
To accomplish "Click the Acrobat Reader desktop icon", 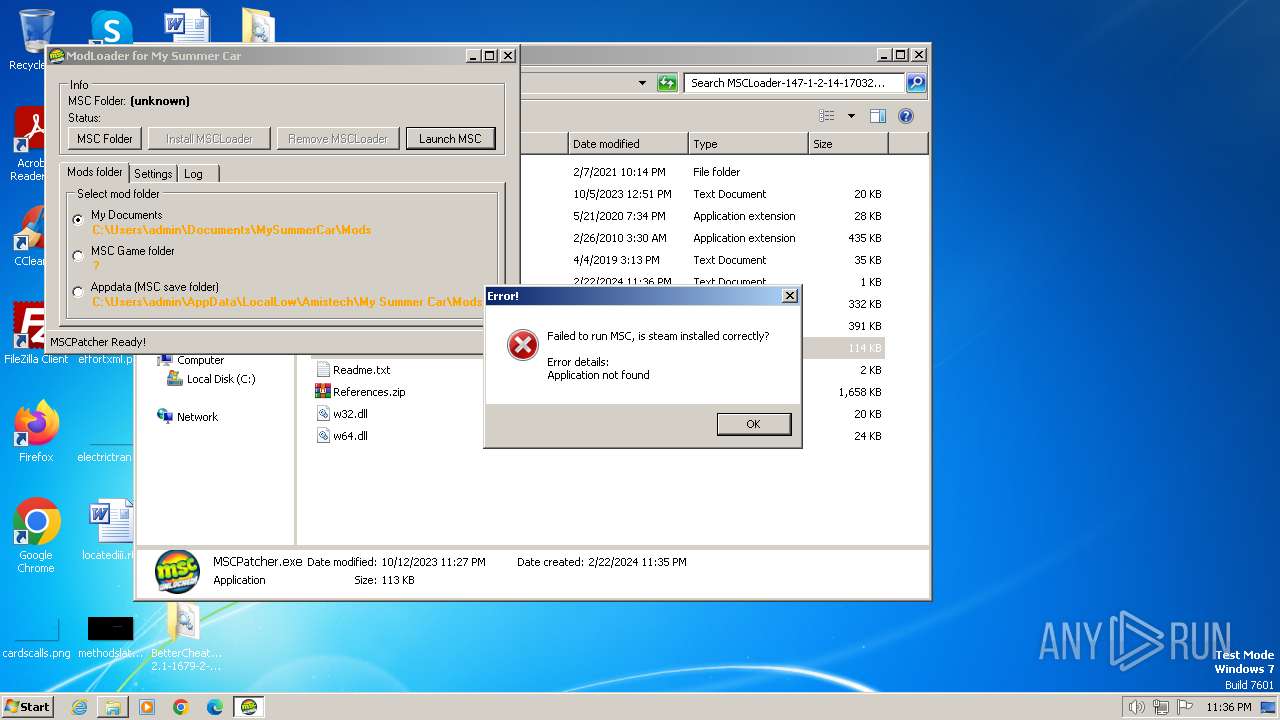I will [x=31, y=145].
